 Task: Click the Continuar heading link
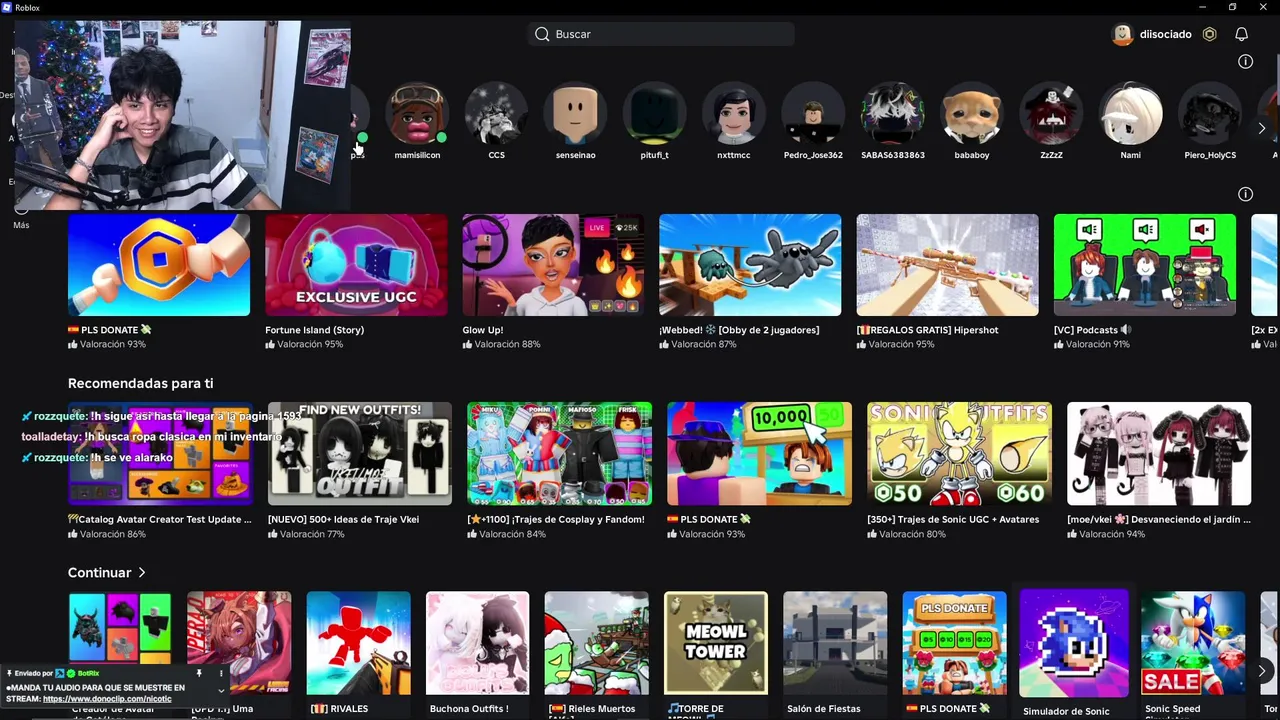99,573
